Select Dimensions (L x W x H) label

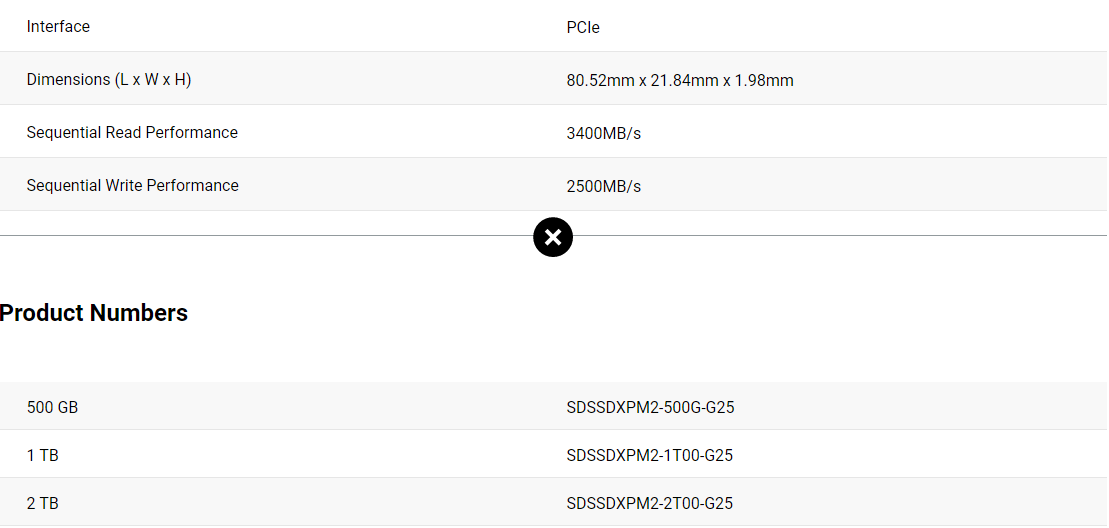pos(109,80)
